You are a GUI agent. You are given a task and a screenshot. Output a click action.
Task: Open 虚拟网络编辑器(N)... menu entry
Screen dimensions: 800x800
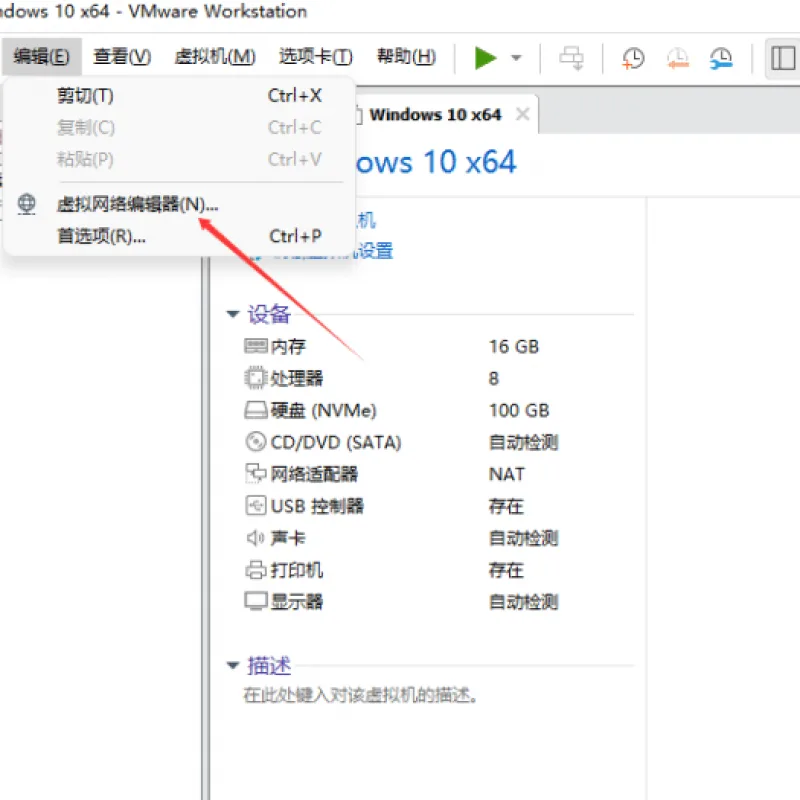(179, 205)
